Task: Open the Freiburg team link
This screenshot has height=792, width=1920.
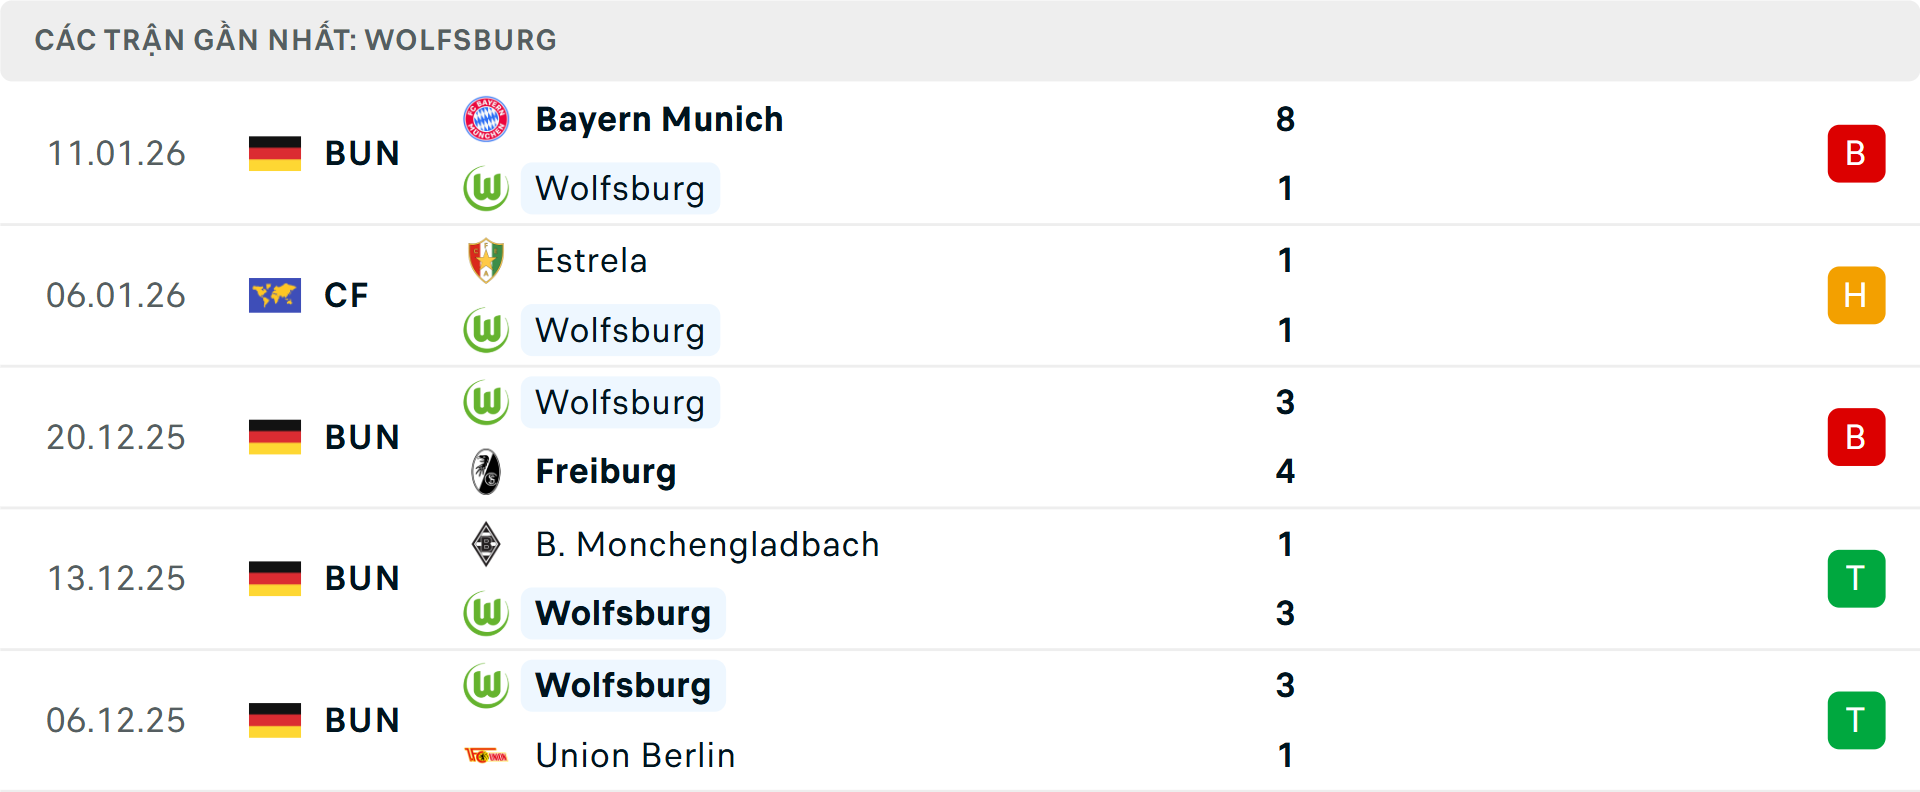Action: click(x=605, y=471)
